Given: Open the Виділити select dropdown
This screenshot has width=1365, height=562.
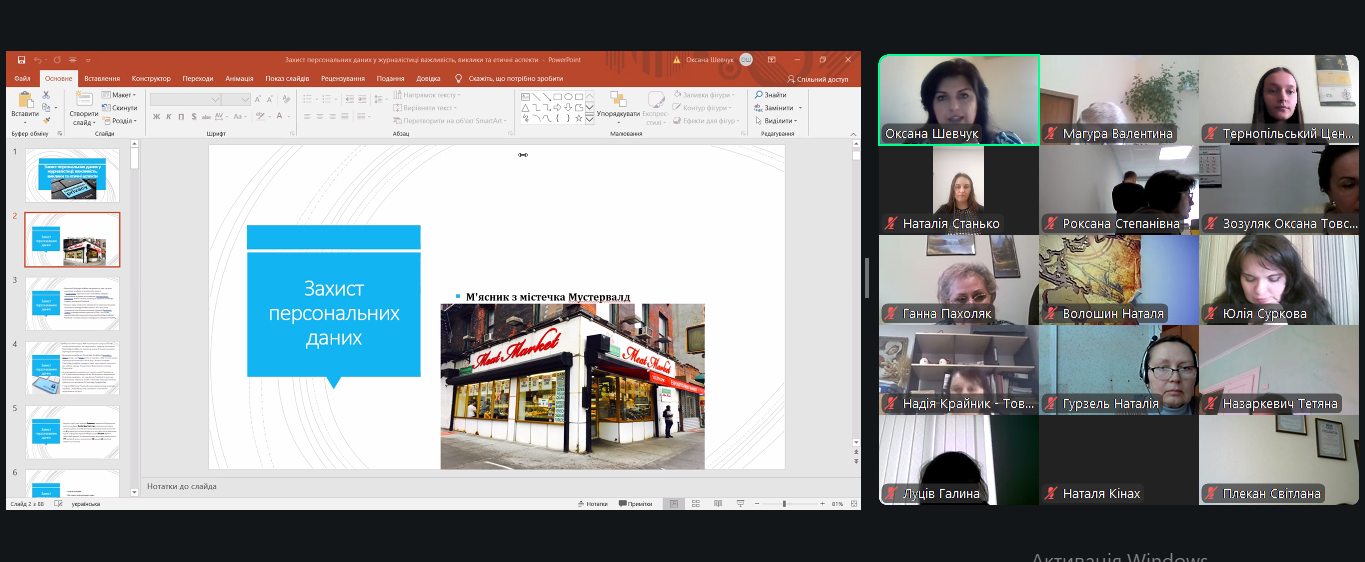Looking at the screenshot, I should coord(779,120).
